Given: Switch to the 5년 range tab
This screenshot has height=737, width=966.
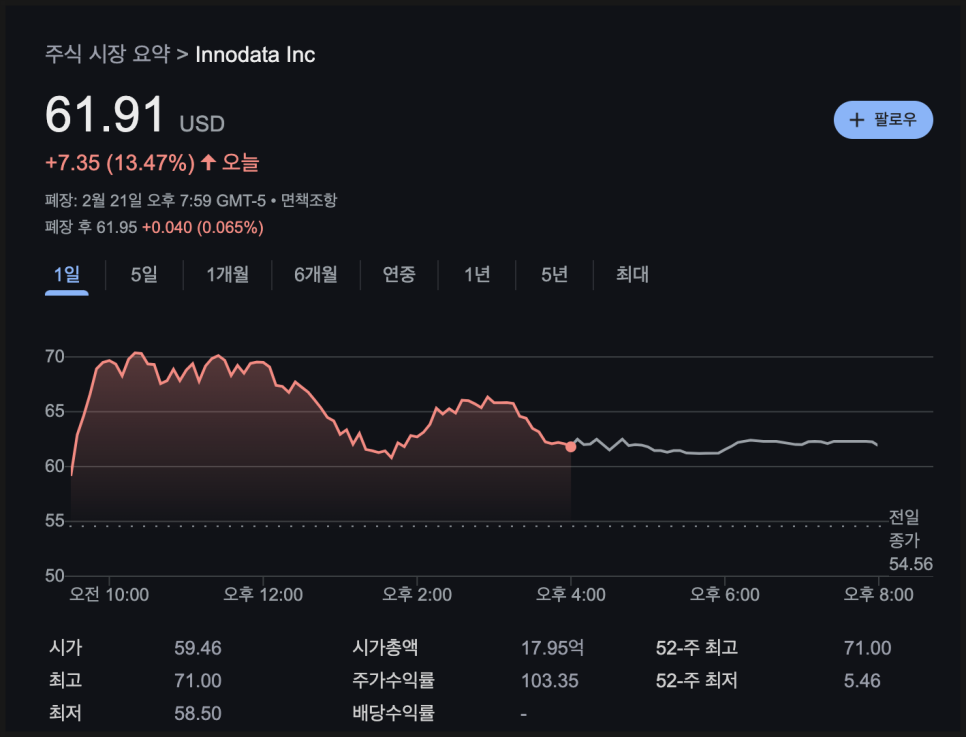Looking at the screenshot, I should pyautogui.click(x=554, y=274).
